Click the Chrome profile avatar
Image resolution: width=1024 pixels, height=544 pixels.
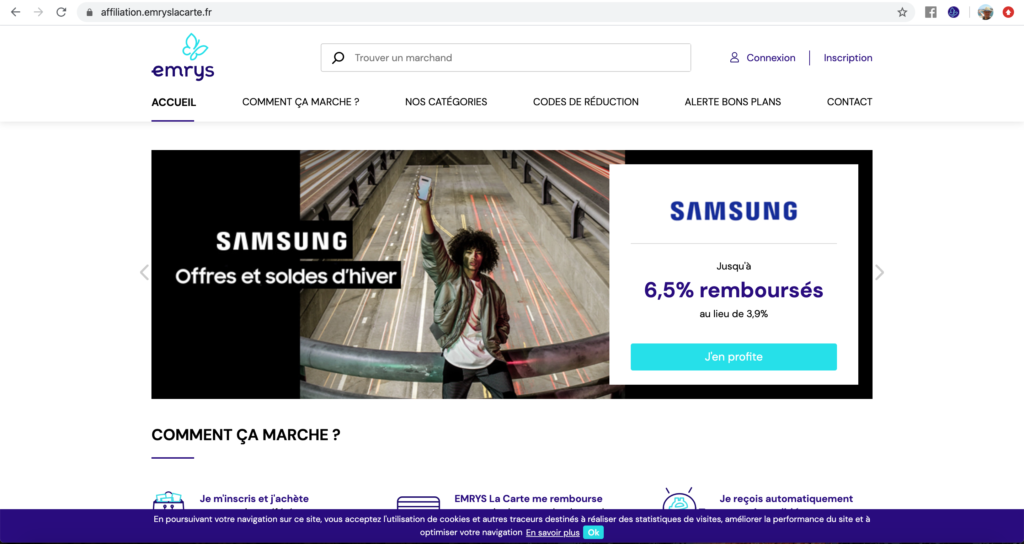(x=985, y=12)
